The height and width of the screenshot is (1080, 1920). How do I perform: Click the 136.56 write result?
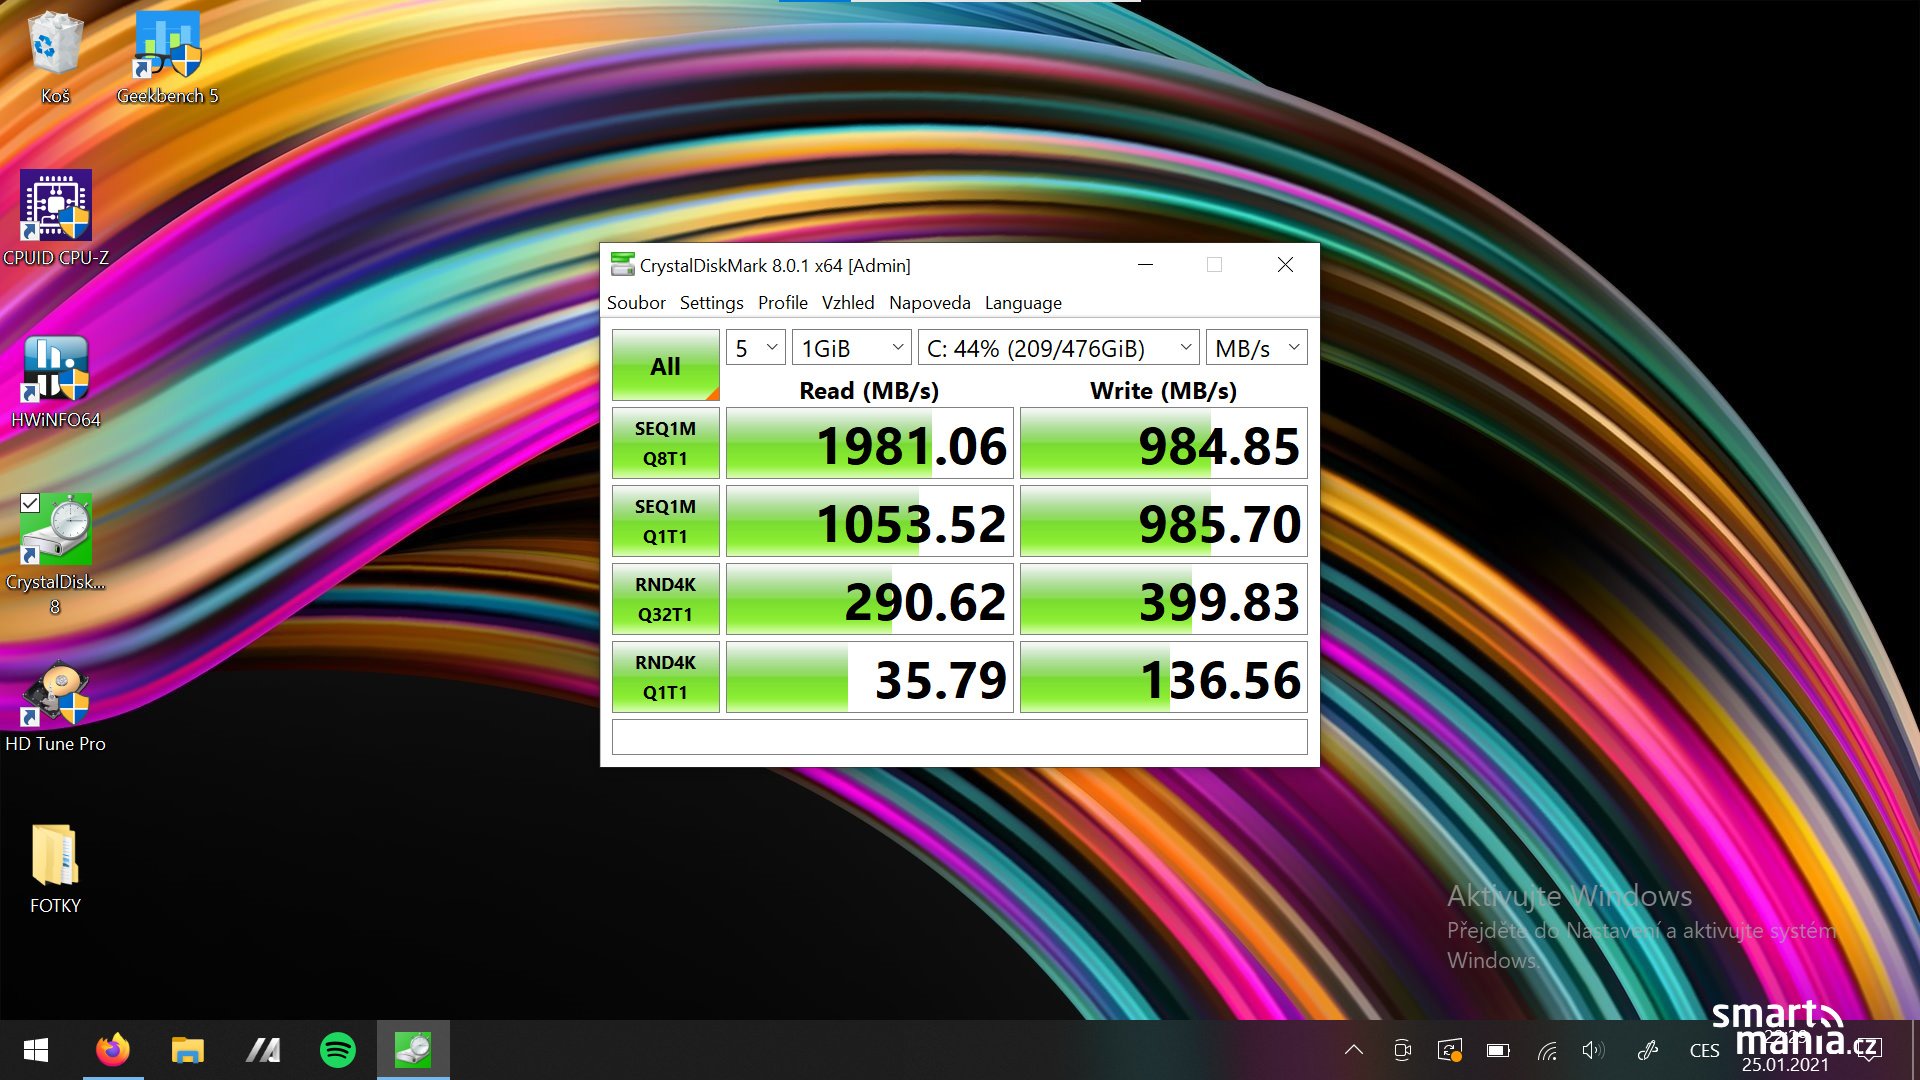1164,677
